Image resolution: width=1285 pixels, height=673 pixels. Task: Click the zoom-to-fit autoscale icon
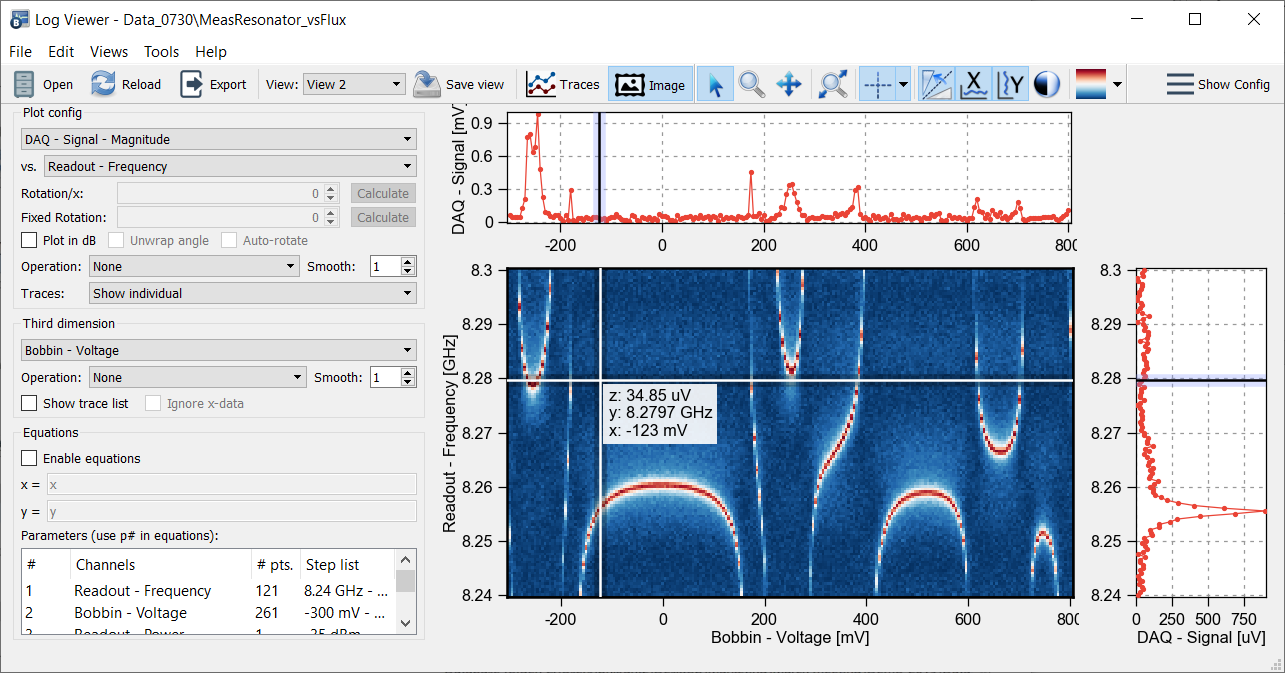pos(832,84)
